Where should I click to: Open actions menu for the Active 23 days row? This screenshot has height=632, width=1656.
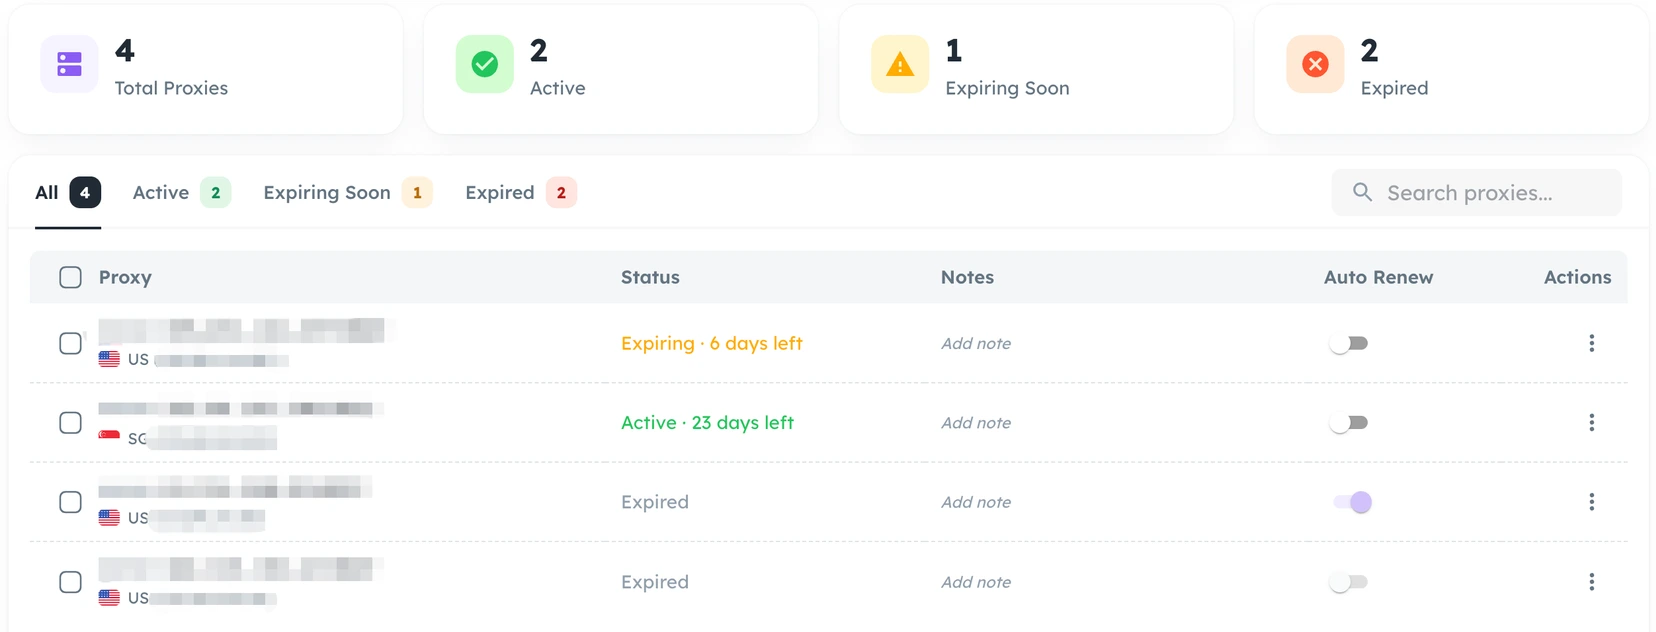tap(1591, 423)
